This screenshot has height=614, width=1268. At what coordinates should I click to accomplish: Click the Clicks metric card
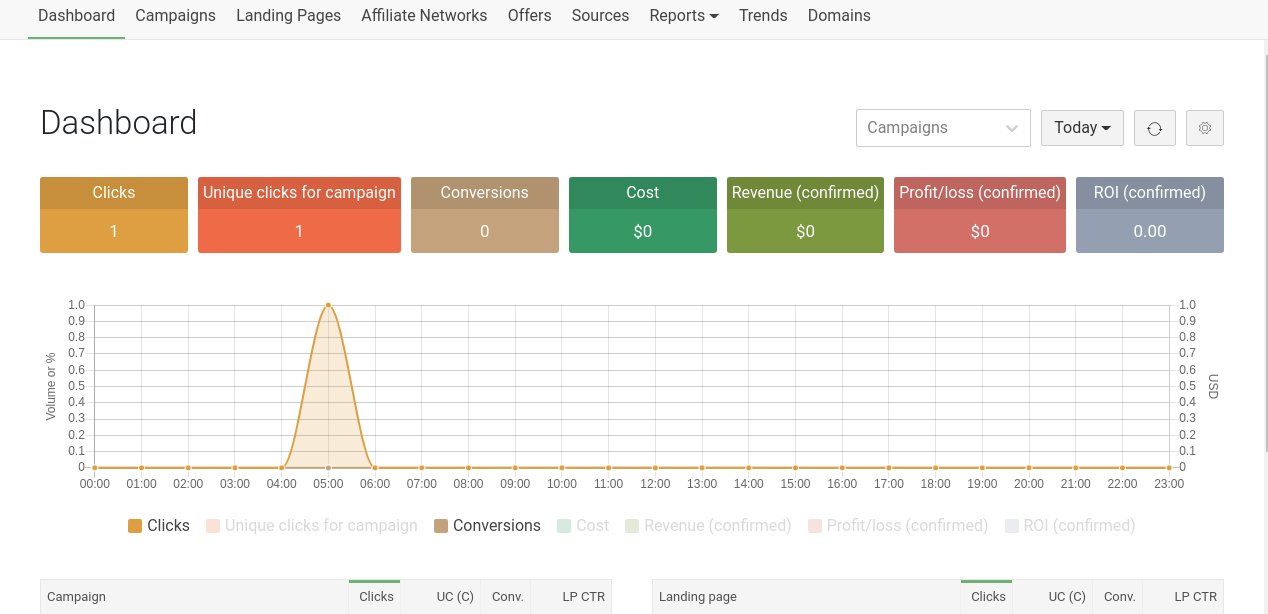click(x=114, y=215)
